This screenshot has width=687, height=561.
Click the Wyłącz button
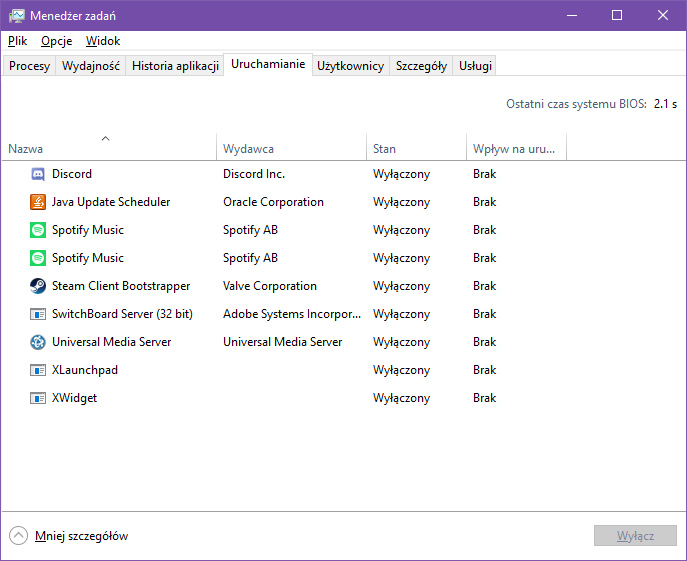point(635,536)
